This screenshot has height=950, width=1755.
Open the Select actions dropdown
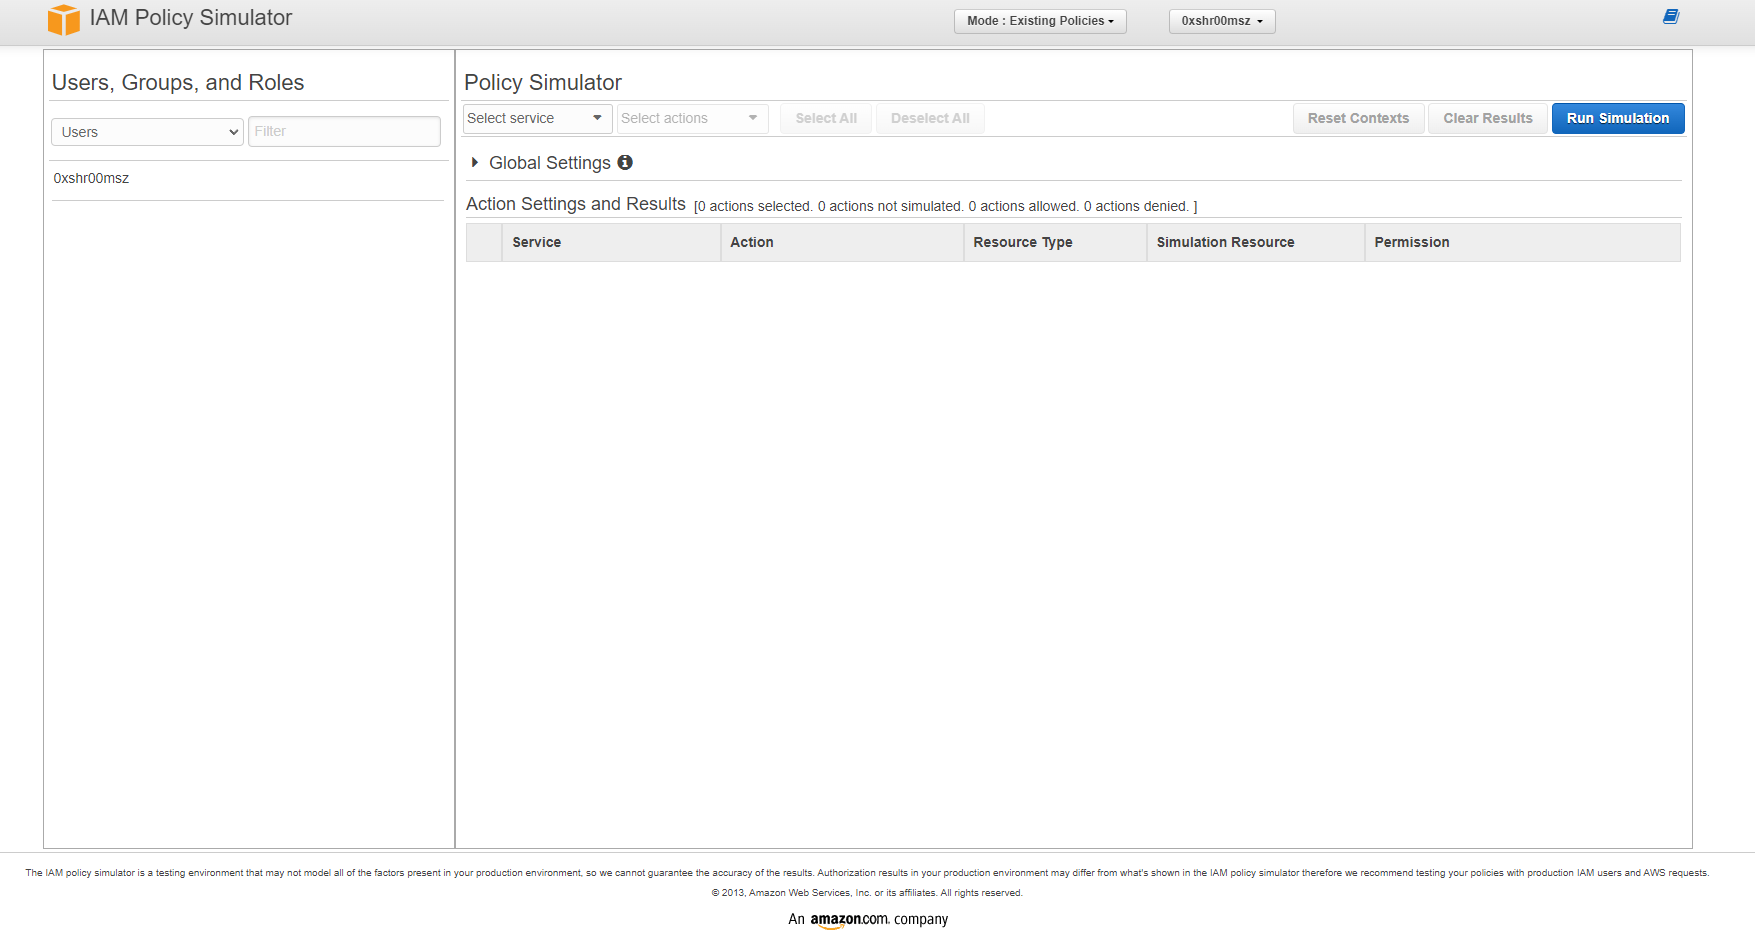coord(691,118)
